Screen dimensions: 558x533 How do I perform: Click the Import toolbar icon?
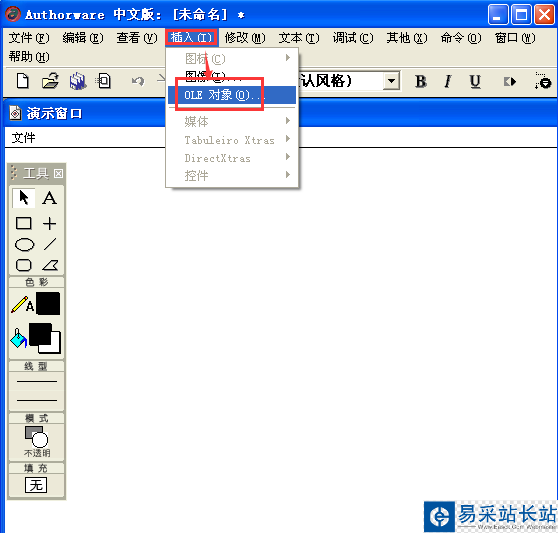[x=104, y=81]
